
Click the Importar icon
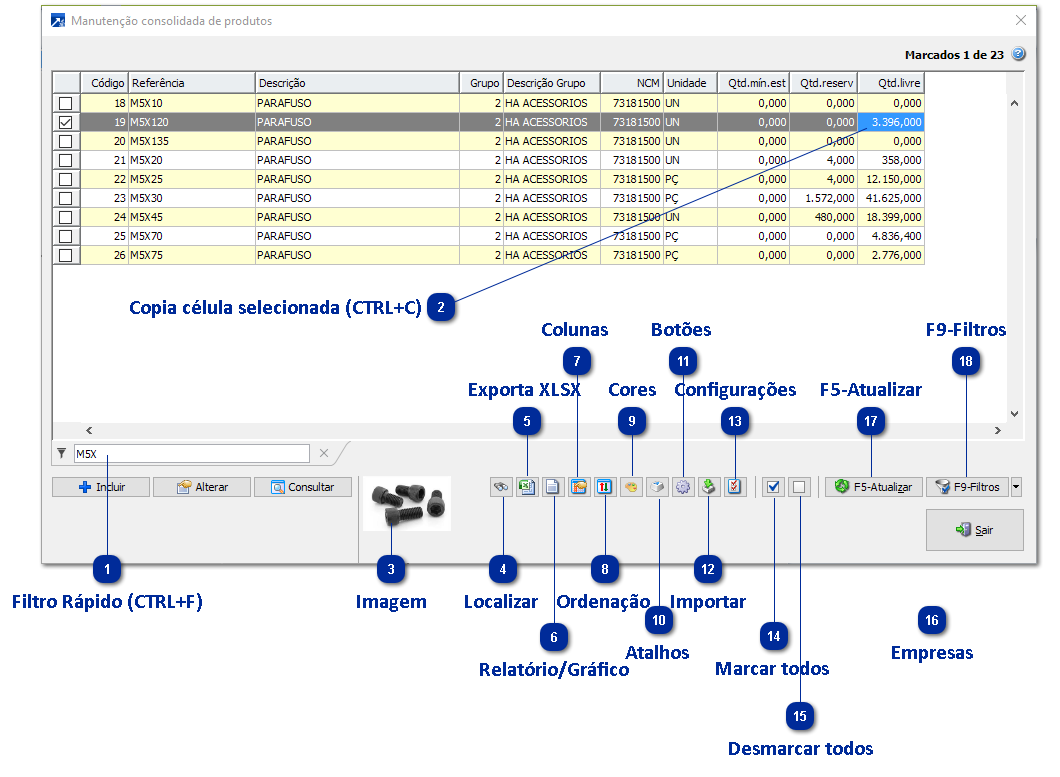tap(709, 487)
